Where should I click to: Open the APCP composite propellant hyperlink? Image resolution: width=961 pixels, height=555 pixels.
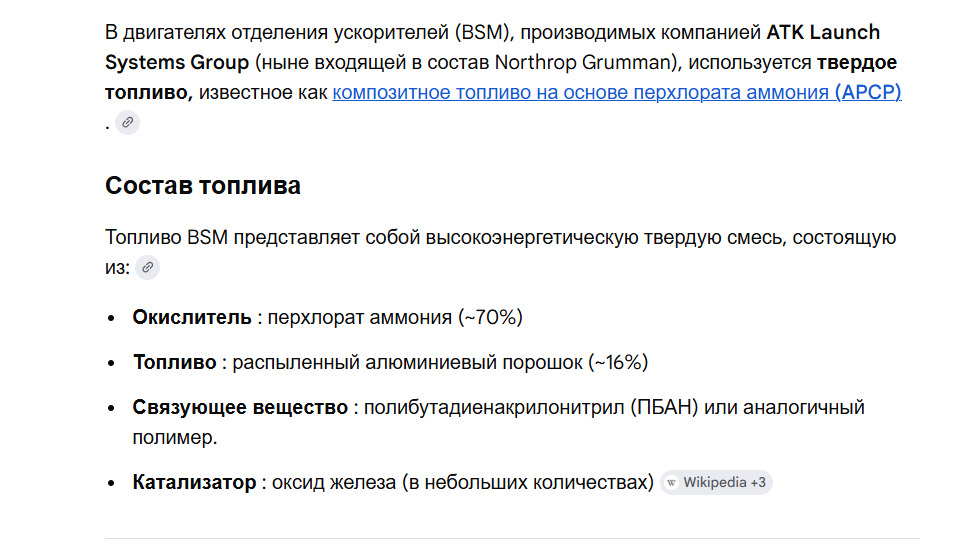click(616, 93)
